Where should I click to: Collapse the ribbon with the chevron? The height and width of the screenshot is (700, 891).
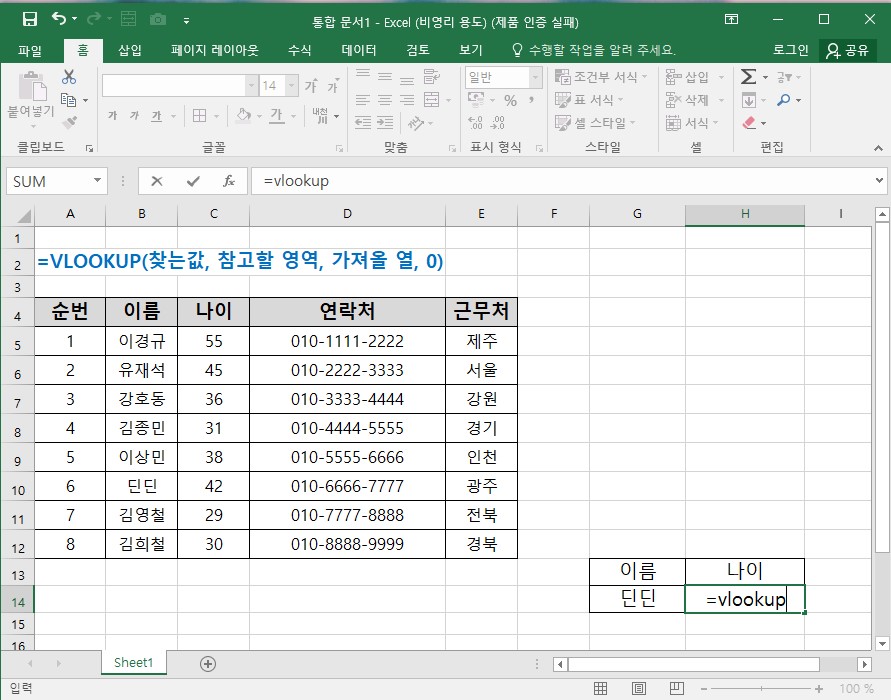click(x=878, y=148)
